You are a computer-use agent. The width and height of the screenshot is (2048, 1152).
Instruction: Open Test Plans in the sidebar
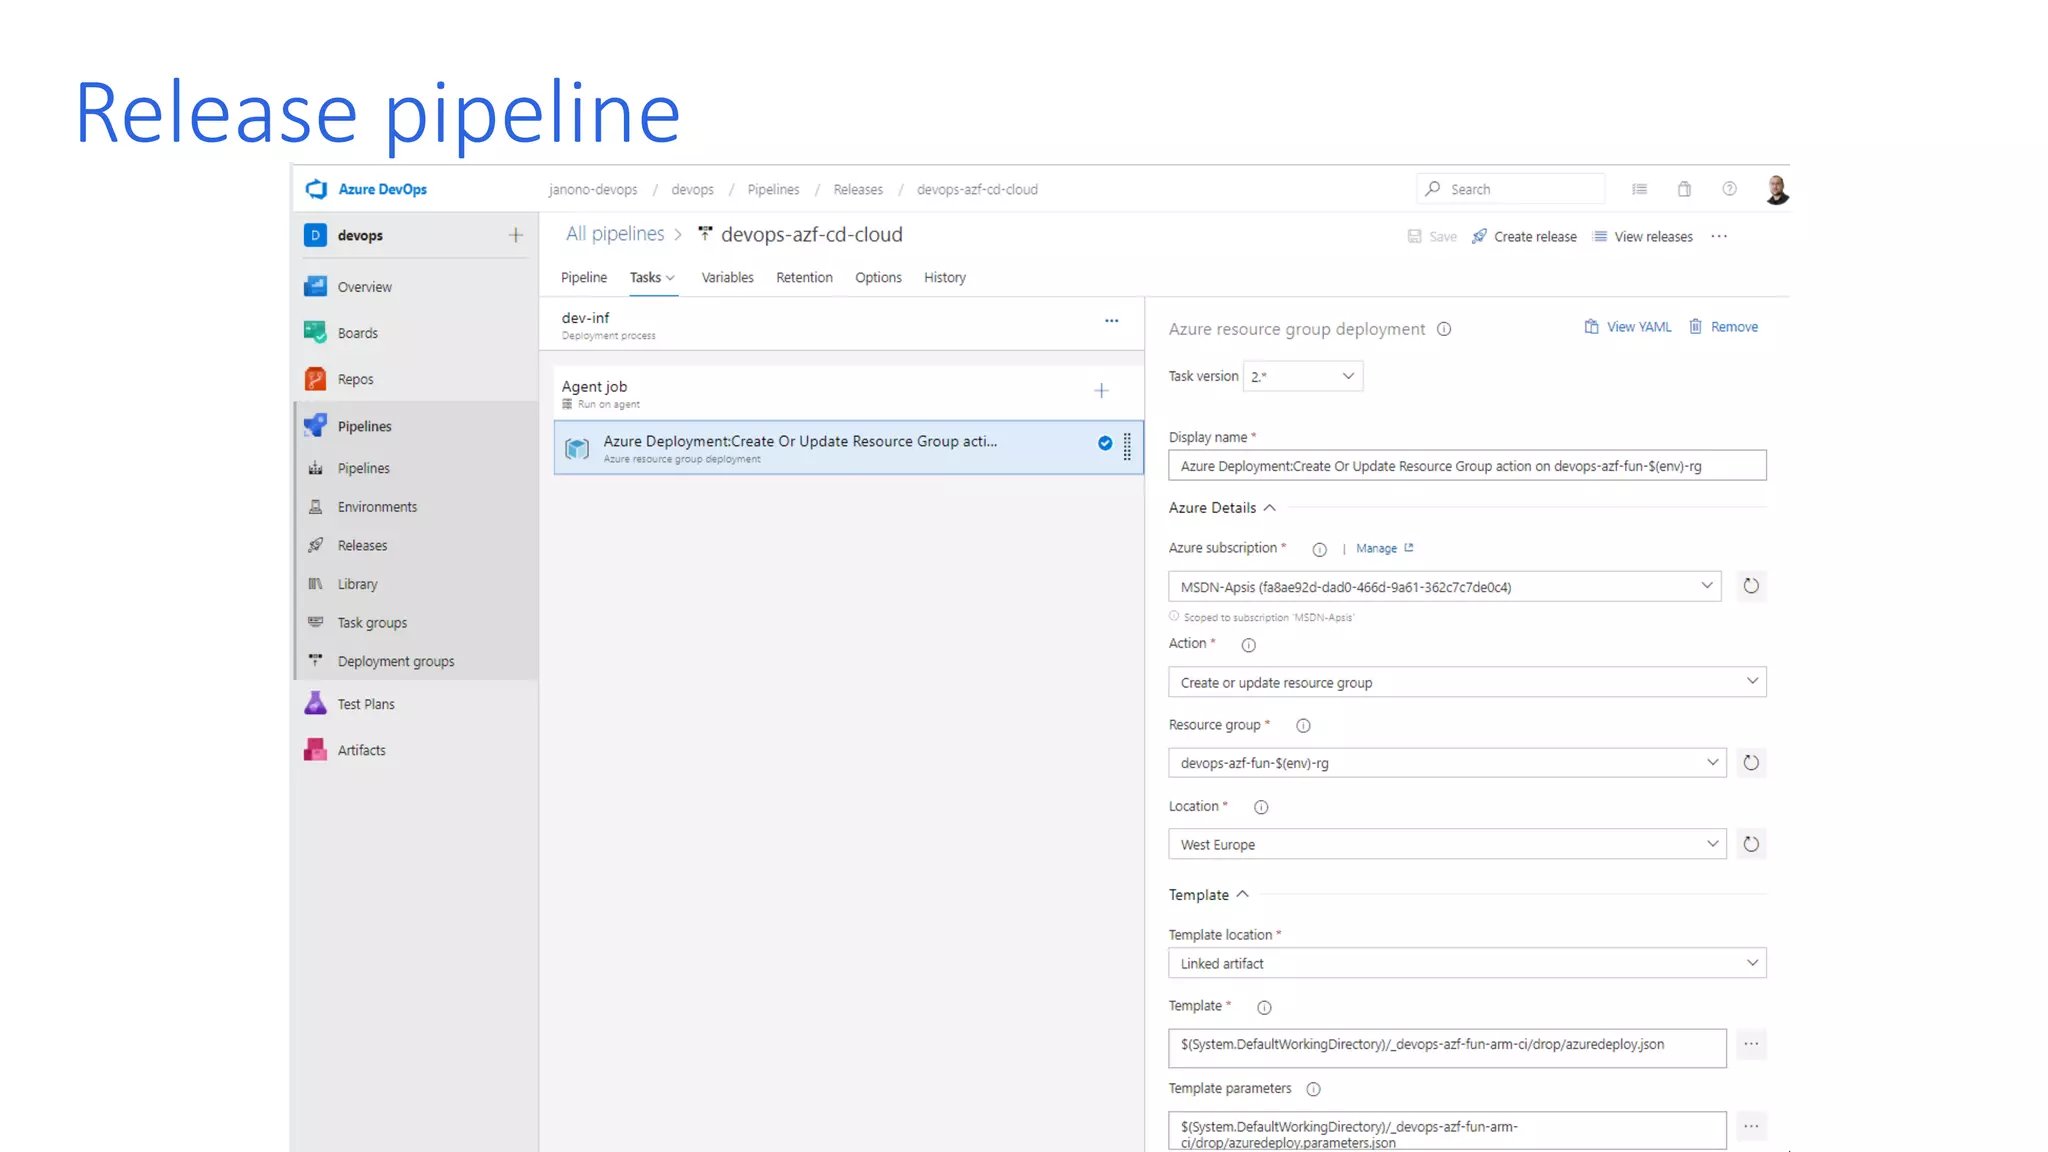[365, 704]
